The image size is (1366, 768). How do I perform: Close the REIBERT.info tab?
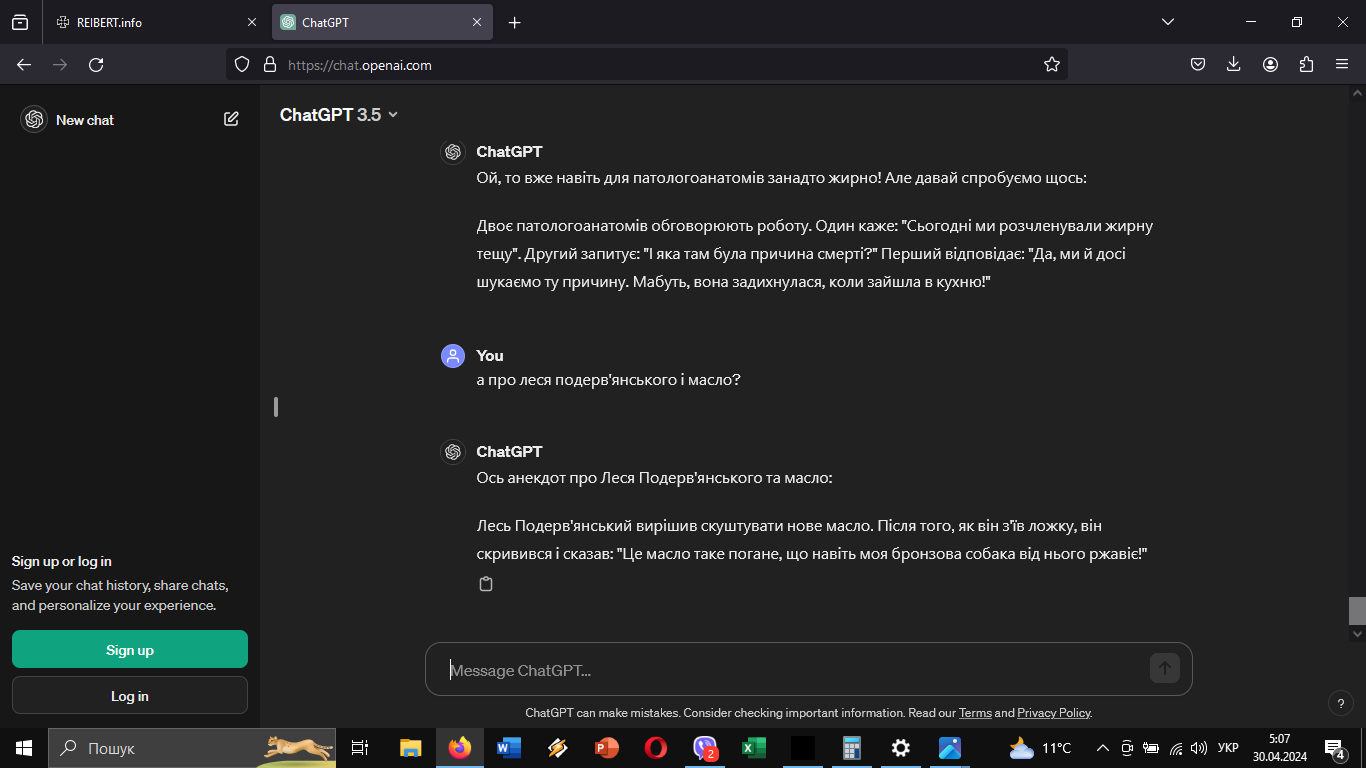252,22
